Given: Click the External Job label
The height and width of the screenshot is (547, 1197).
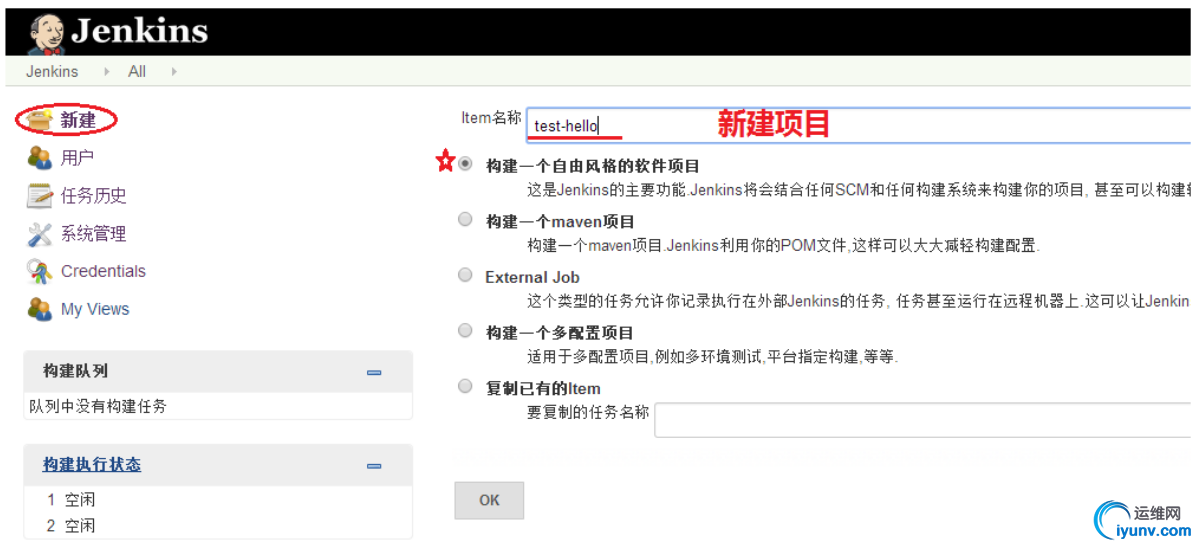Looking at the screenshot, I should pyautogui.click(x=532, y=277).
